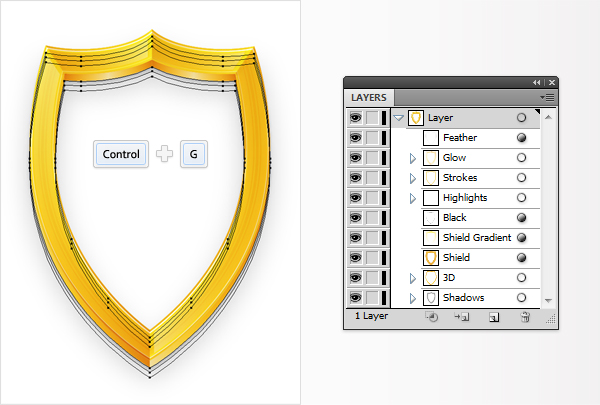The width and height of the screenshot is (600, 405).
Task: Click Create New Layer icon
Action: (494, 317)
